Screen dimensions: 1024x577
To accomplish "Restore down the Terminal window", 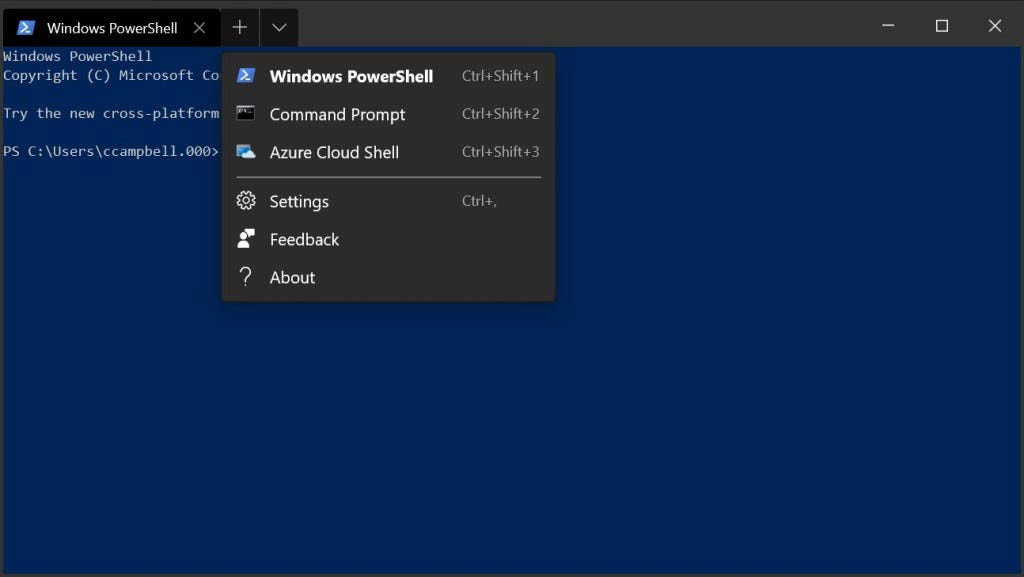I will (x=941, y=24).
